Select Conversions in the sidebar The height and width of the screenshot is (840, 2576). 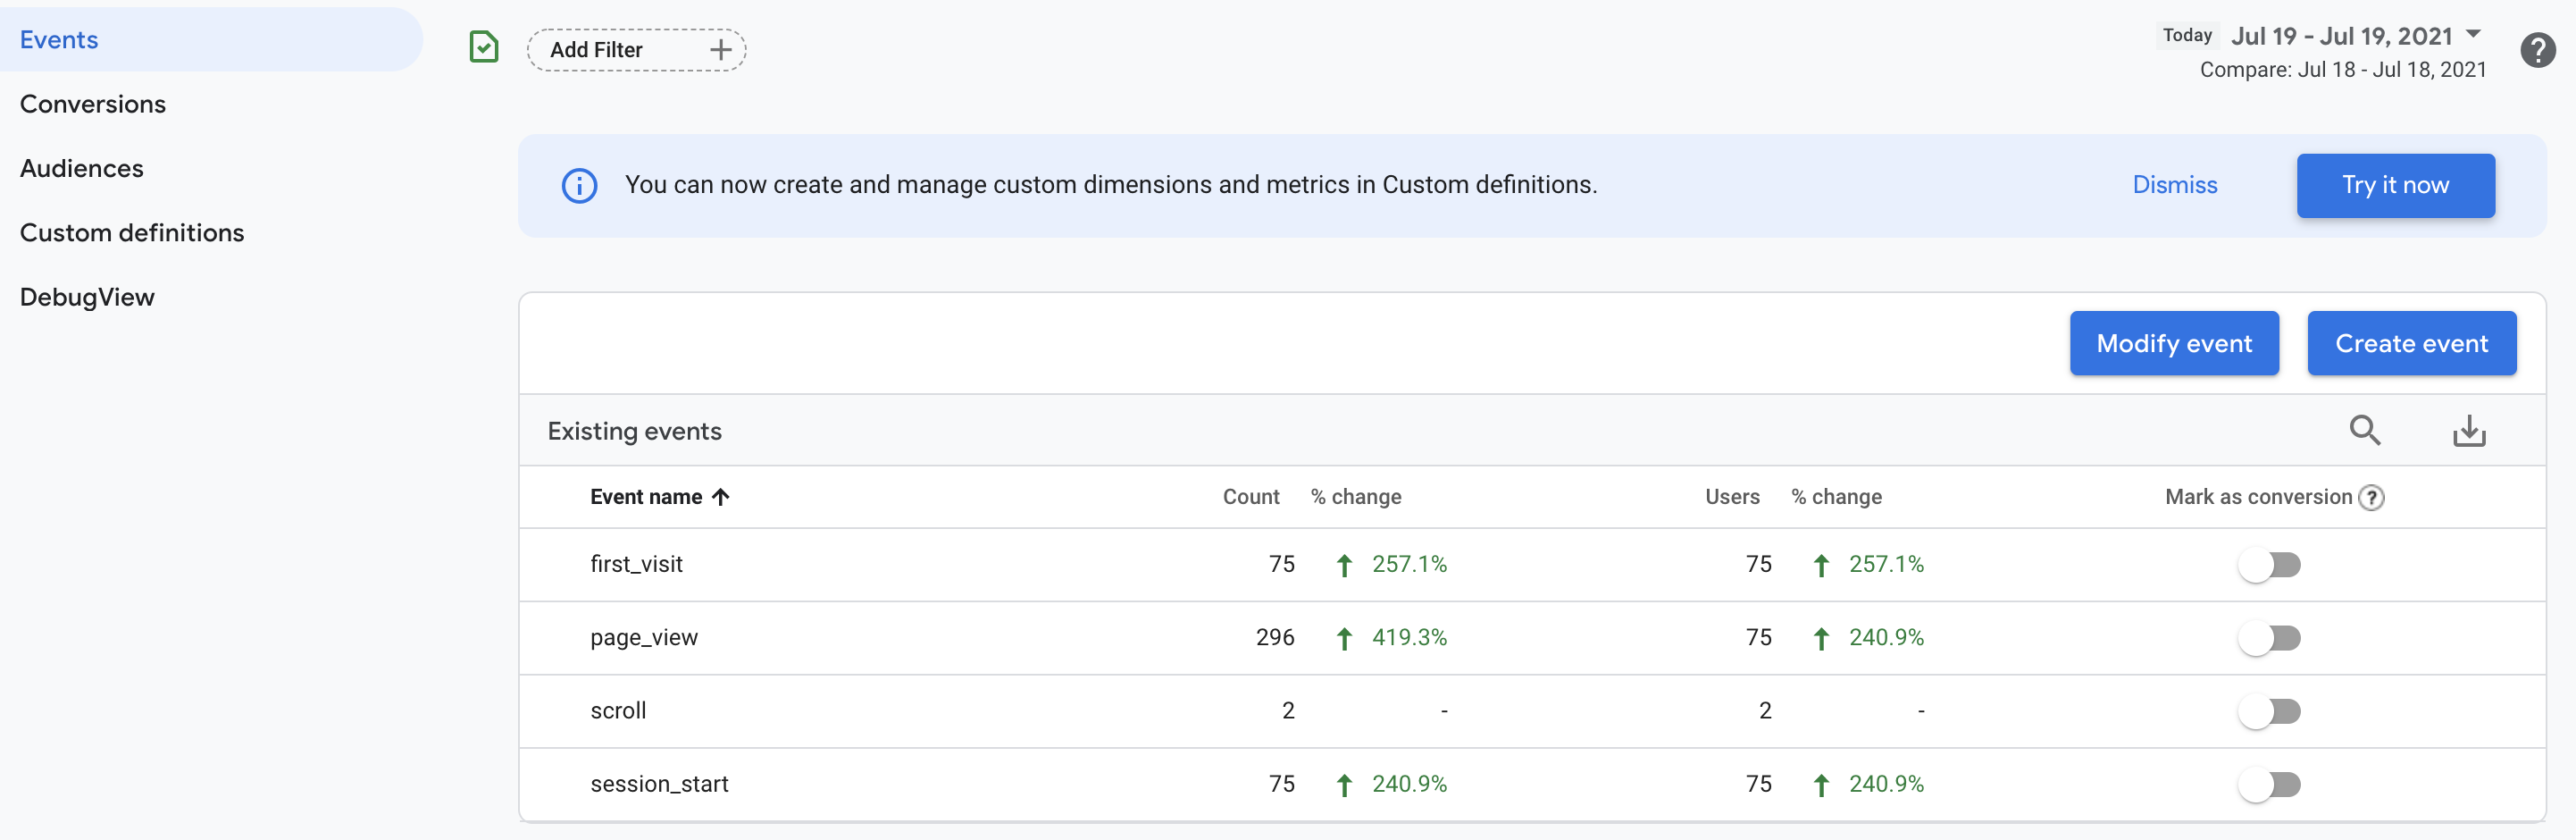coord(92,103)
